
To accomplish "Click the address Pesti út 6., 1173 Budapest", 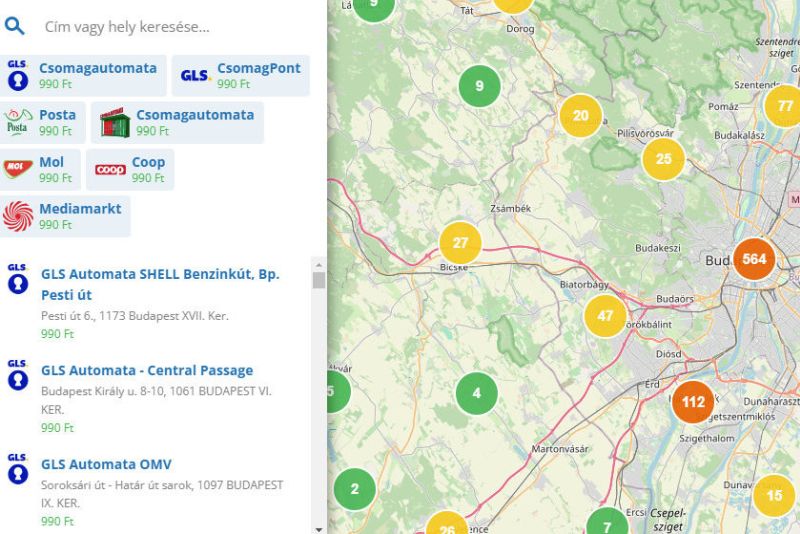I will pyautogui.click(x=135, y=316).
